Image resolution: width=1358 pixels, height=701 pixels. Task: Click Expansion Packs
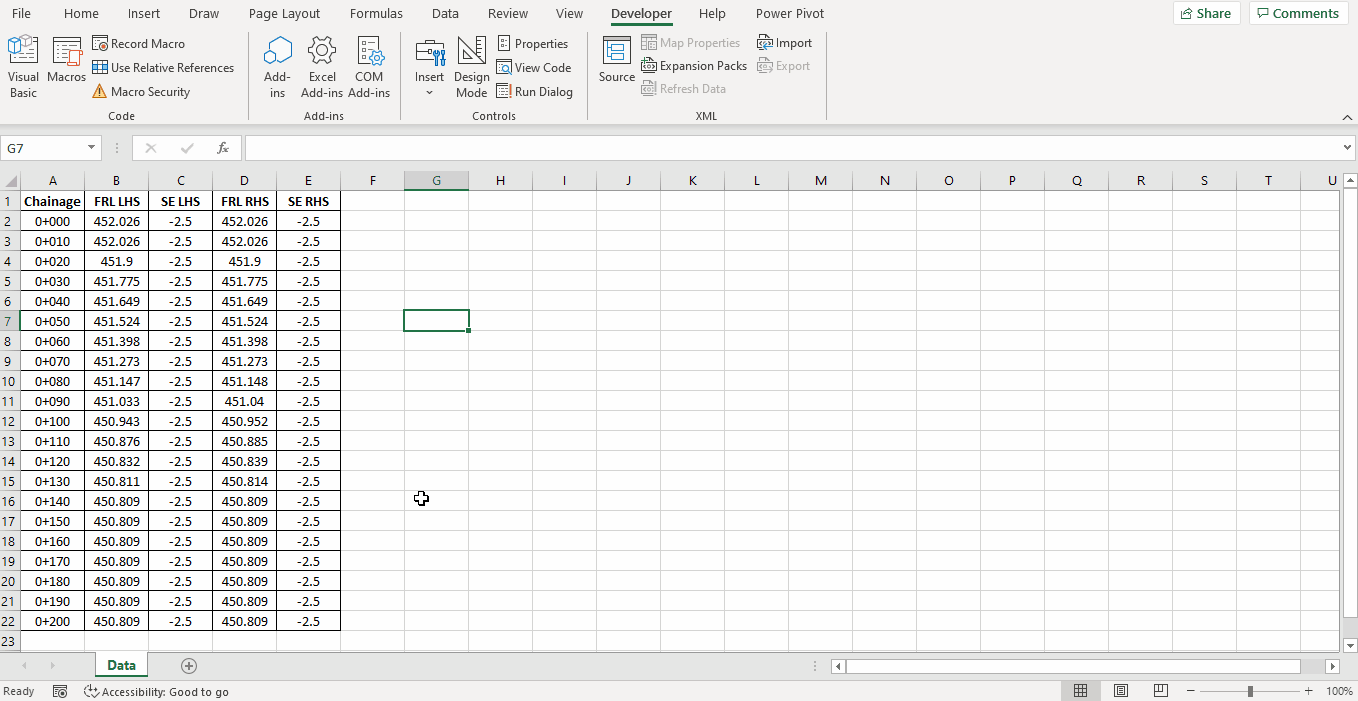(694, 66)
